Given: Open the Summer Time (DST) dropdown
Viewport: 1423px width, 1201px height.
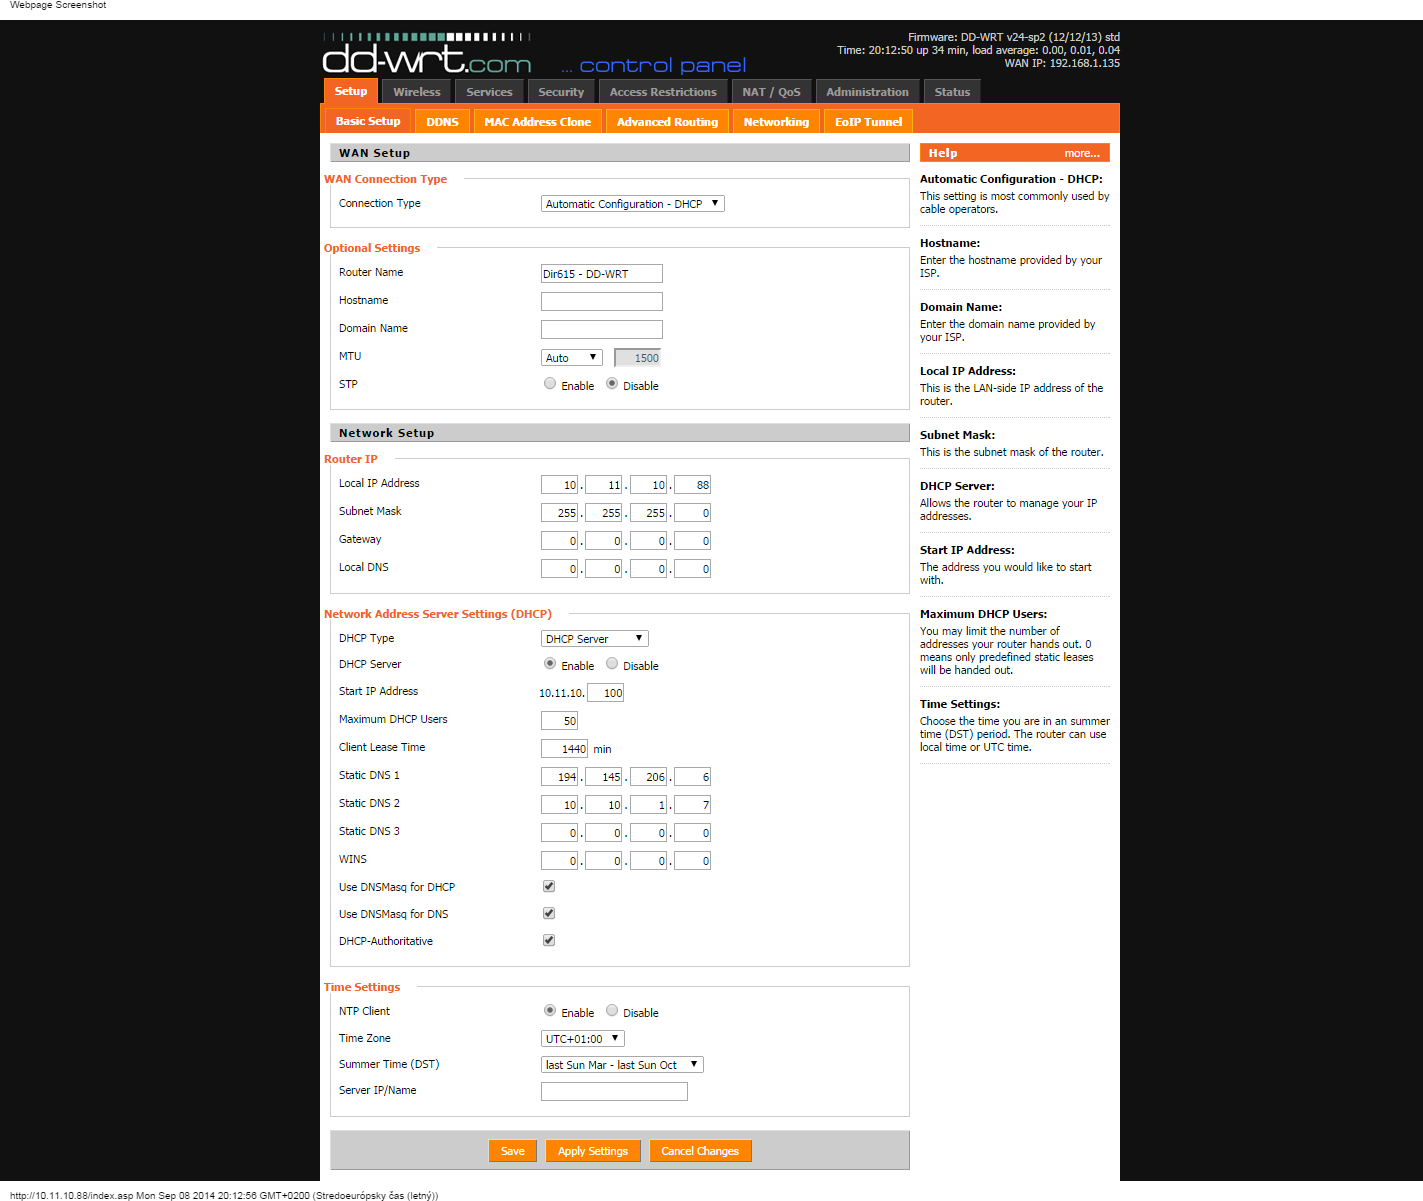Looking at the screenshot, I should tap(621, 1064).
